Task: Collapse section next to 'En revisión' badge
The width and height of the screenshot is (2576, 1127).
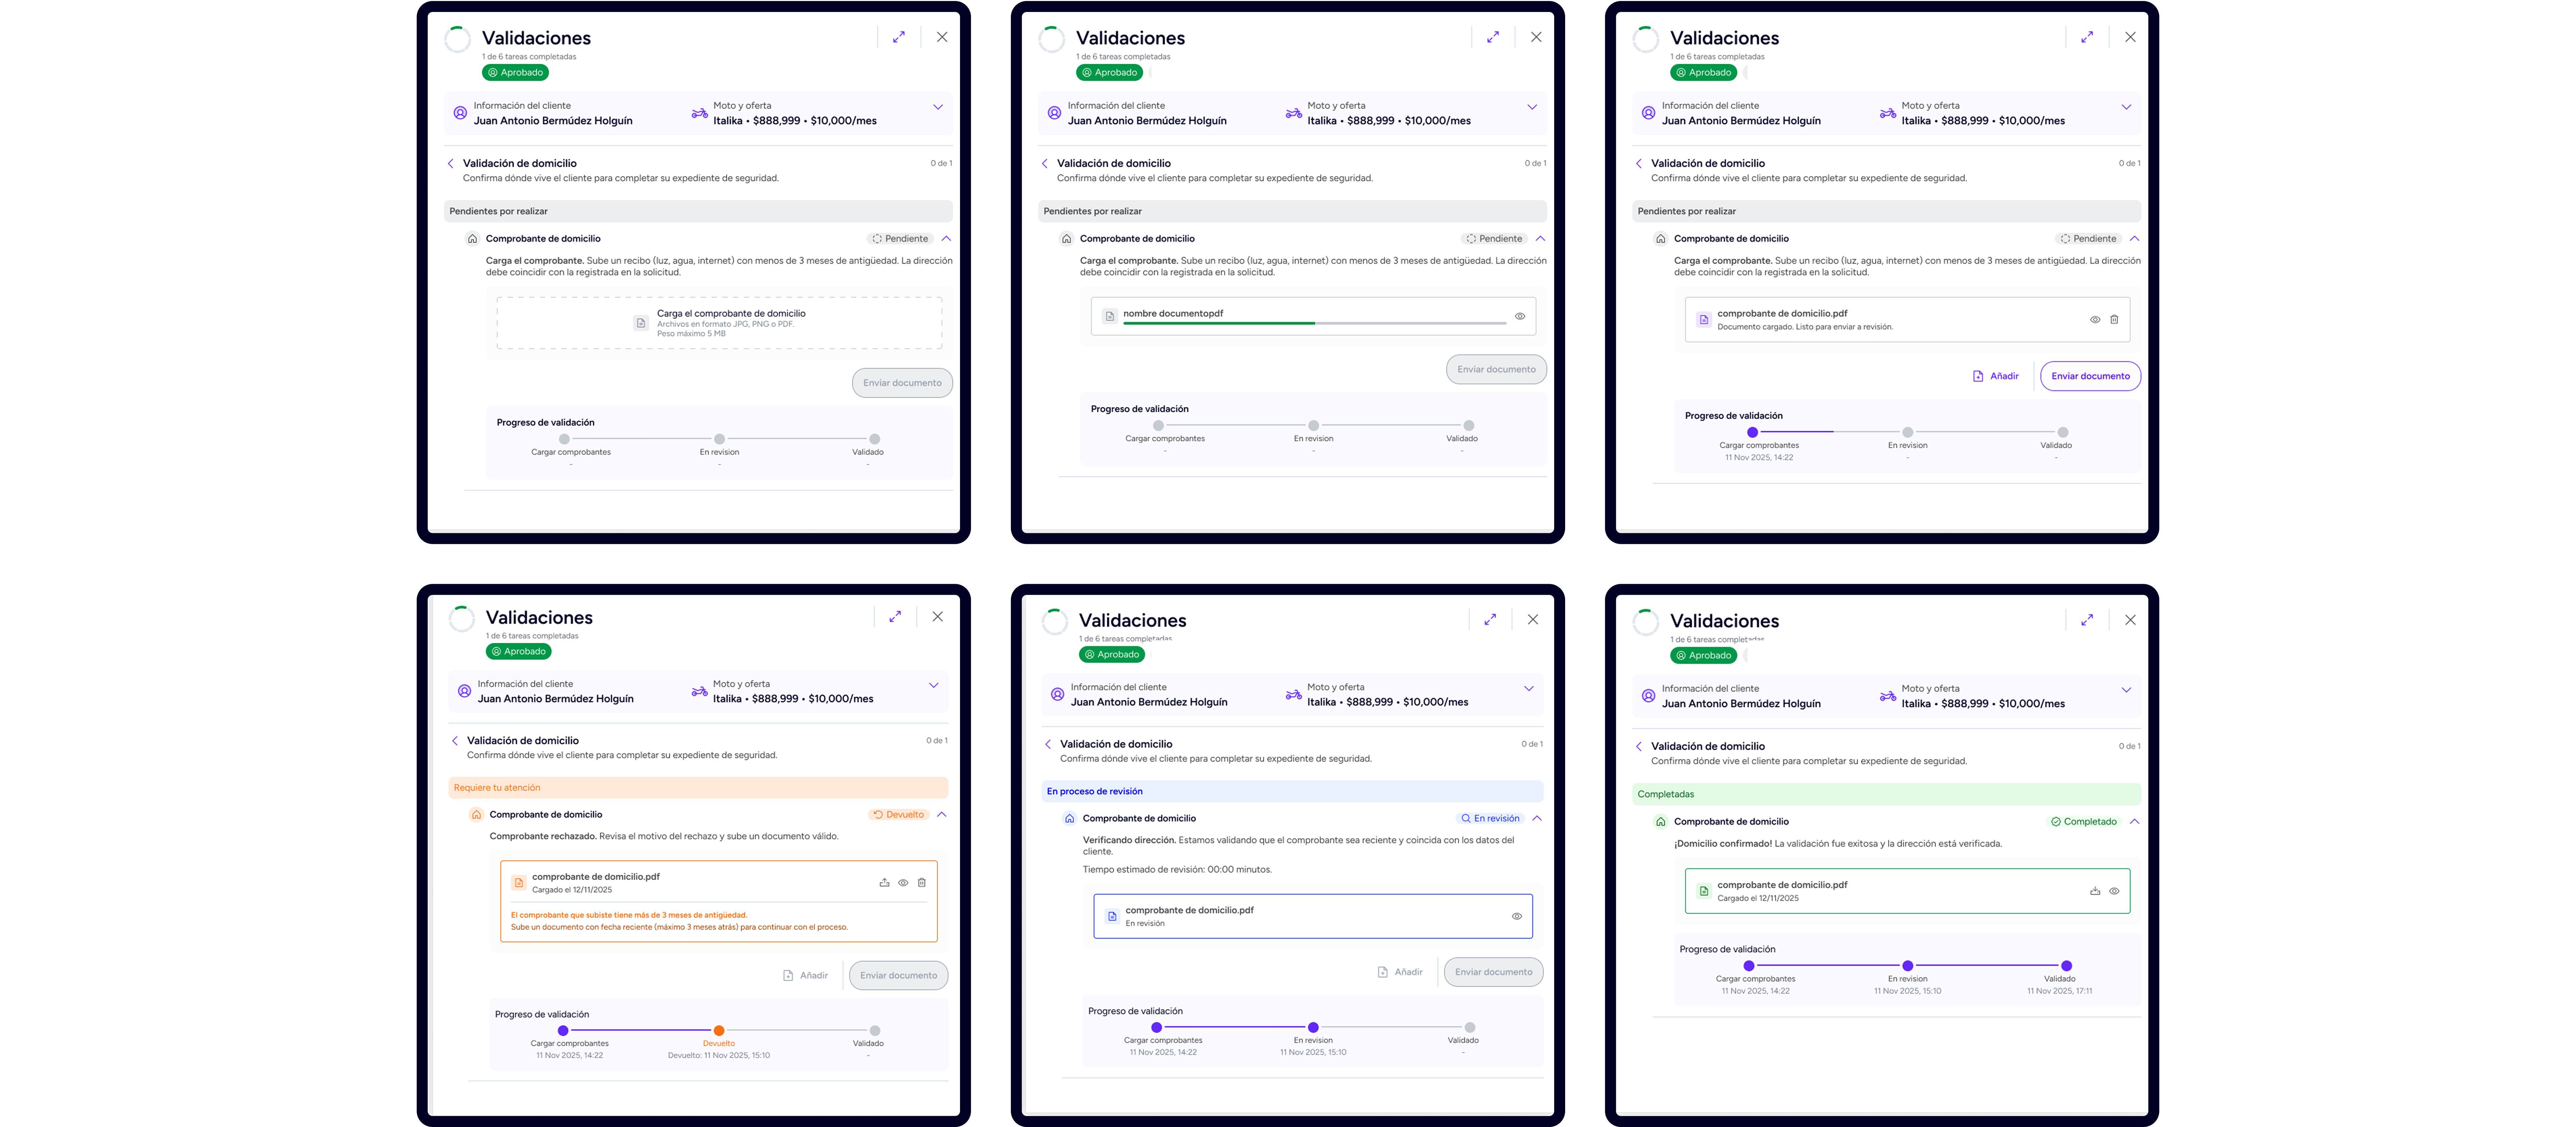Action: tap(1537, 818)
